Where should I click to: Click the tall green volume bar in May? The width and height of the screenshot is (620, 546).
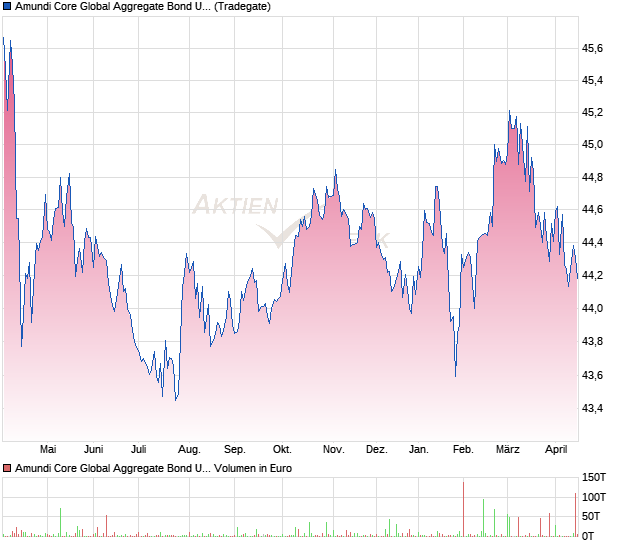point(60,522)
